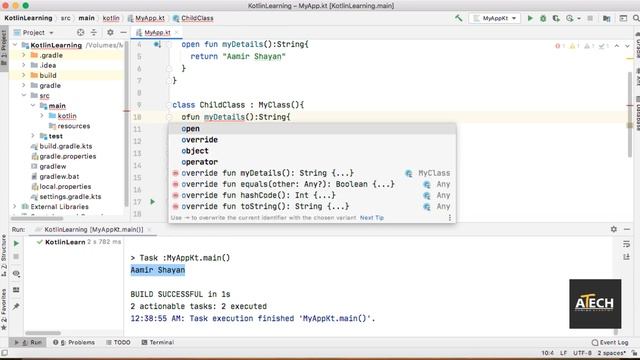The image size is (640, 360).
Task: Expand External Libraries node
Action: (15, 207)
